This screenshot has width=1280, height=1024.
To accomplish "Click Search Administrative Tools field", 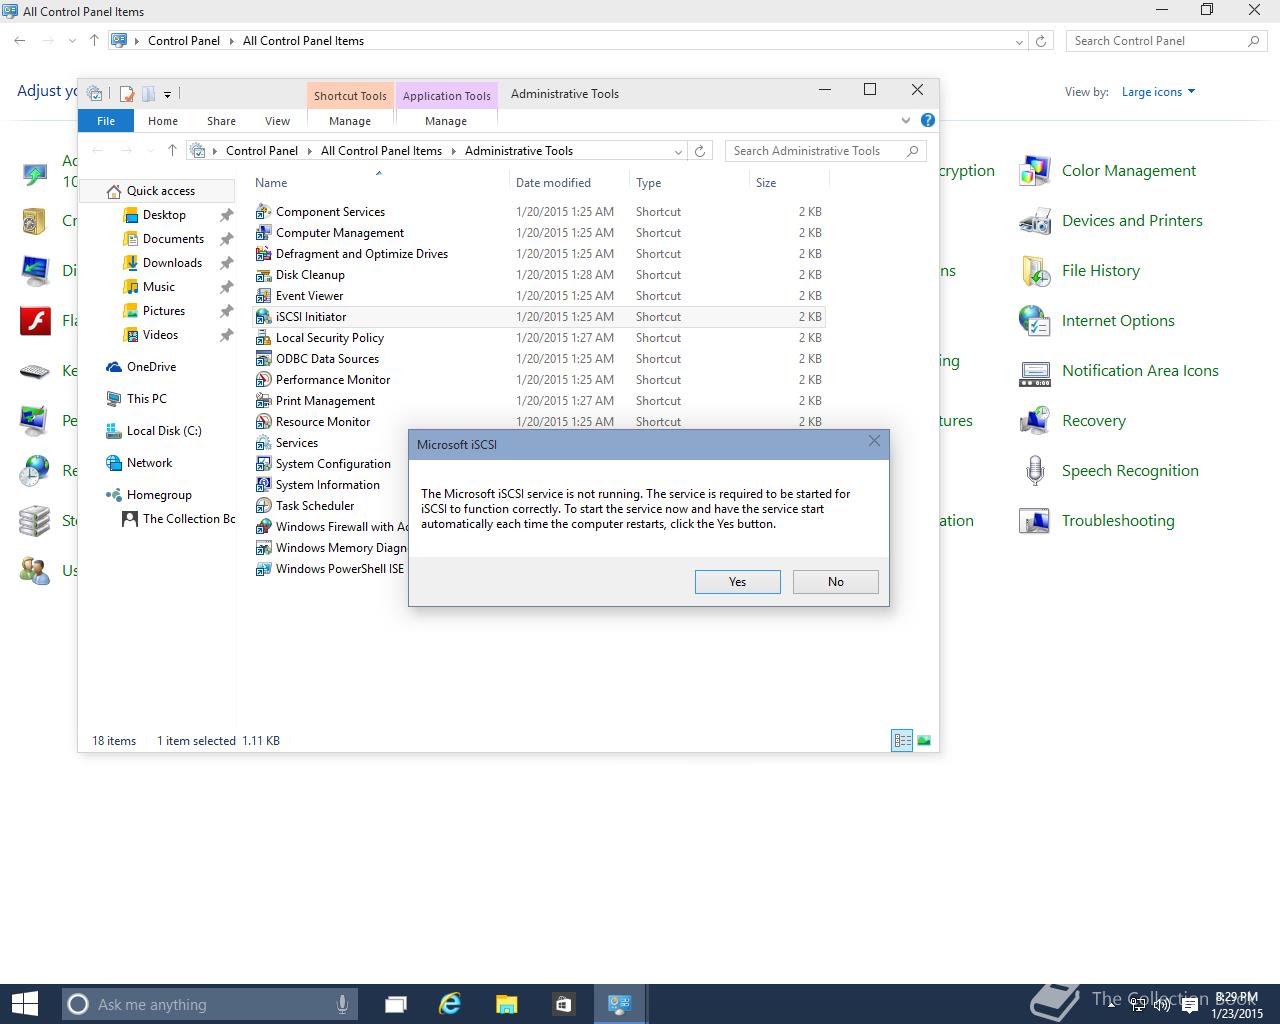I will (x=826, y=151).
